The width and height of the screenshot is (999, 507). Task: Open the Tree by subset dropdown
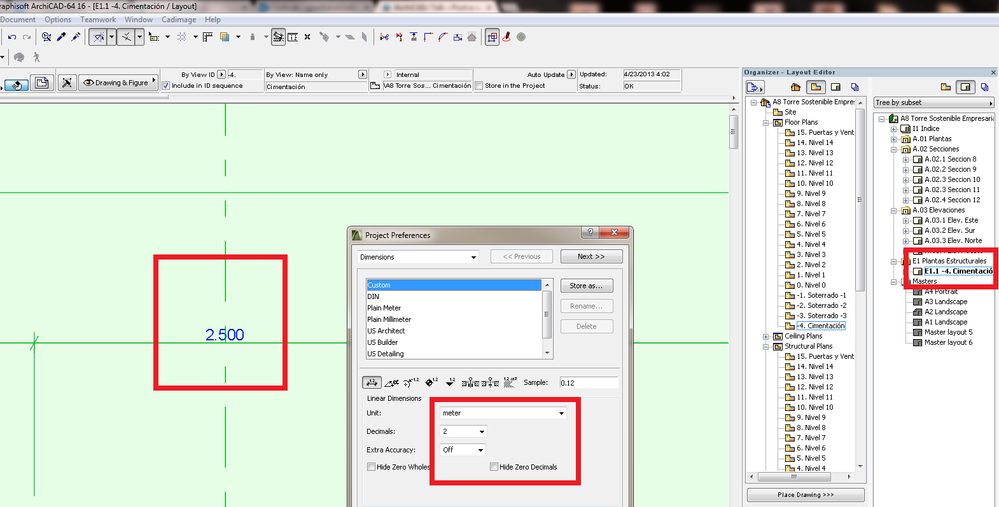pyautogui.click(x=934, y=103)
